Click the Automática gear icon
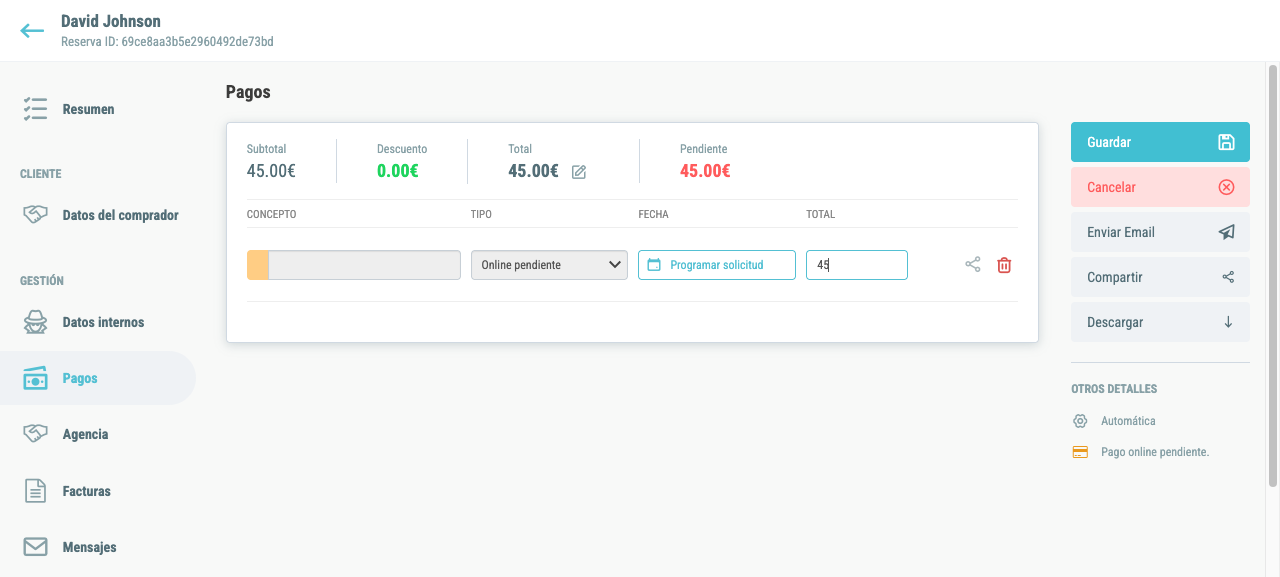The image size is (1280, 577). pyautogui.click(x=1080, y=421)
